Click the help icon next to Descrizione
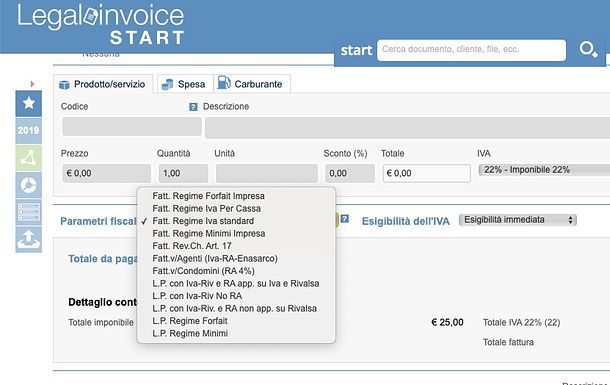The height and width of the screenshot is (385, 610). 193,107
